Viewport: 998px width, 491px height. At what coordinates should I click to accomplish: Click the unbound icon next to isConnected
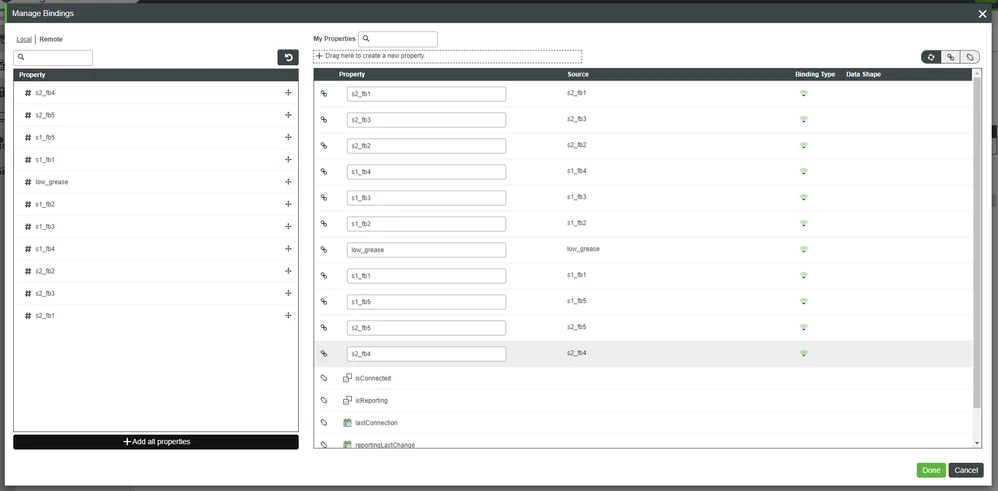click(323, 378)
